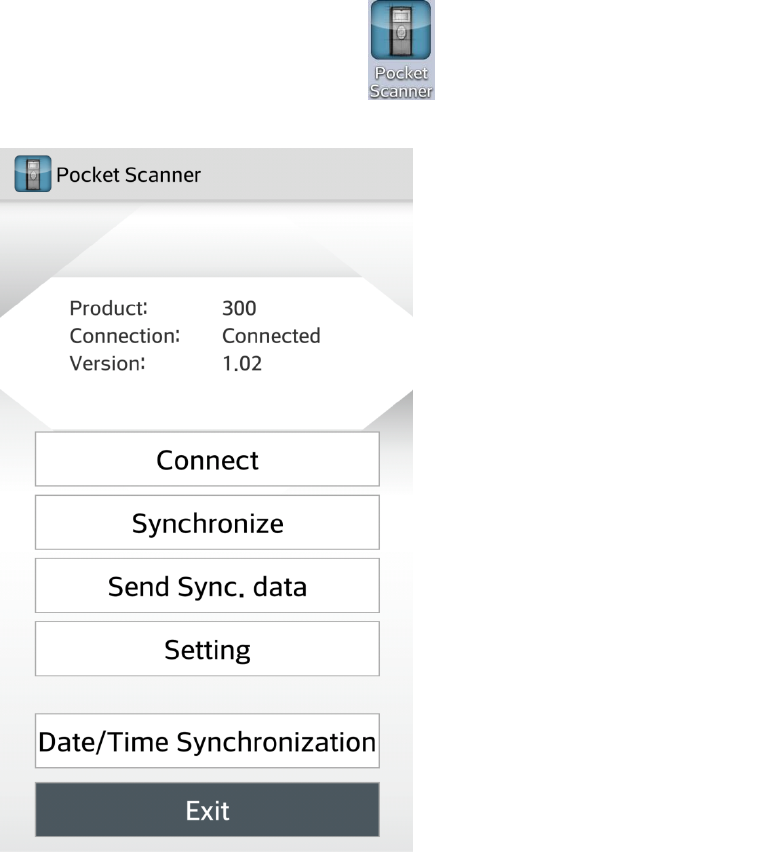Select the Product field label
Viewport: 765px width, 852px height.
click(109, 308)
